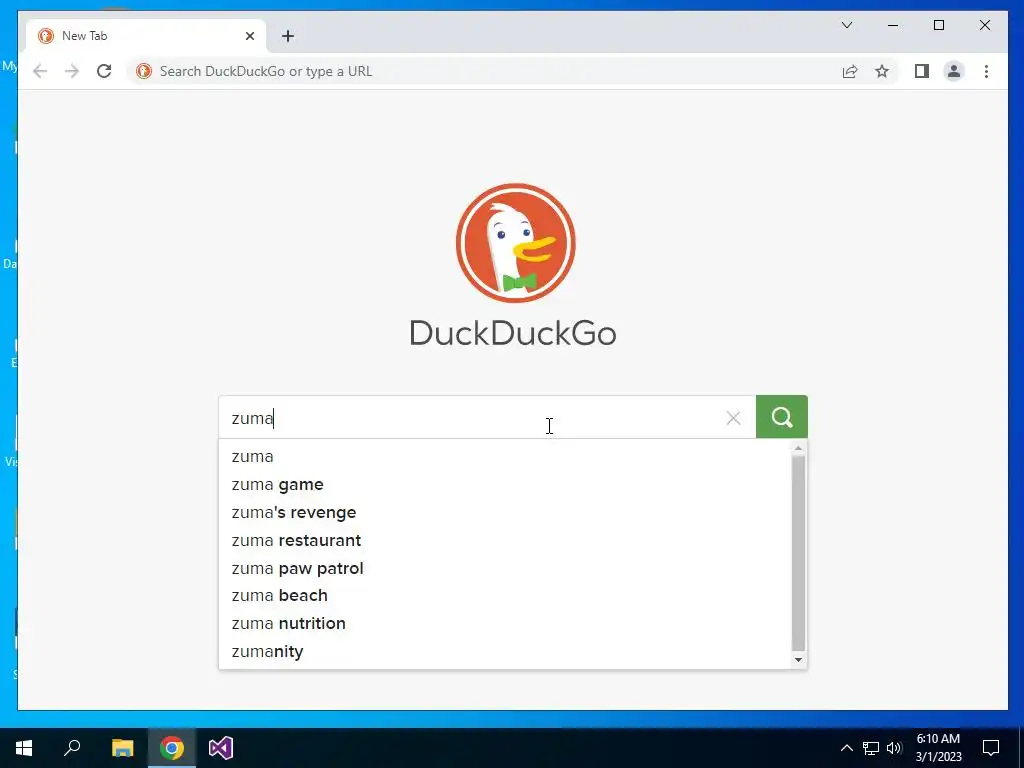Pick the 'zuma's revenge' suggestion

click(x=505, y=513)
